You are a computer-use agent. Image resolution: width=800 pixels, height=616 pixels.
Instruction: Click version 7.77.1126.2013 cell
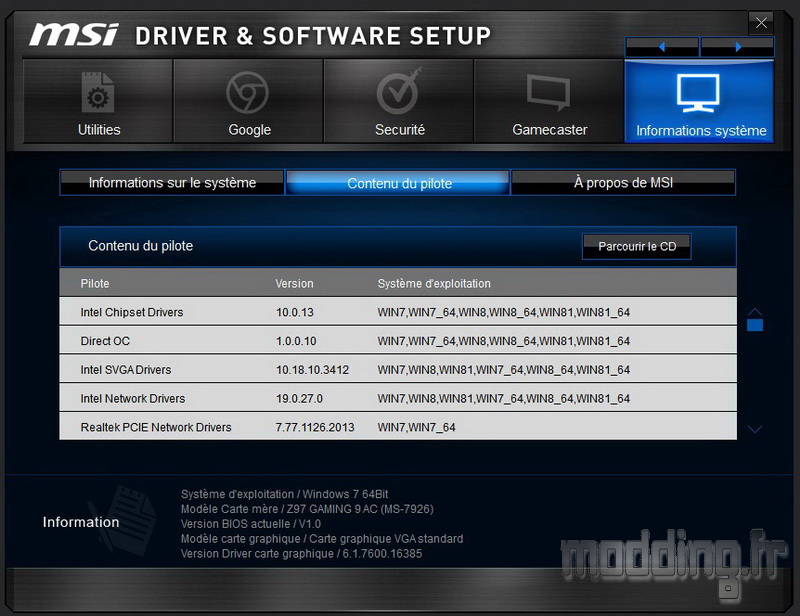(x=315, y=427)
